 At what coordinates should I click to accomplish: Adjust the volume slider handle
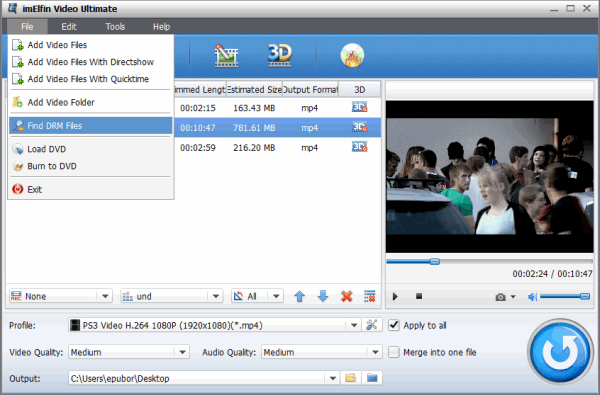coord(585,297)
